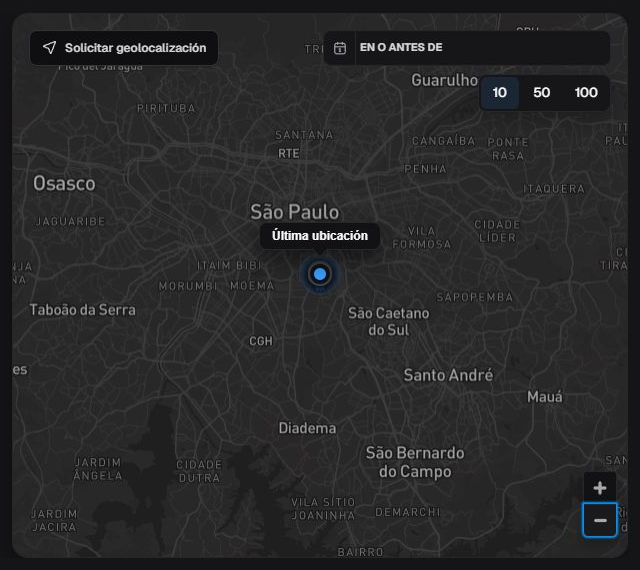Click the JAGUARIBE label
Screen dimensions: 640x570
71,222
